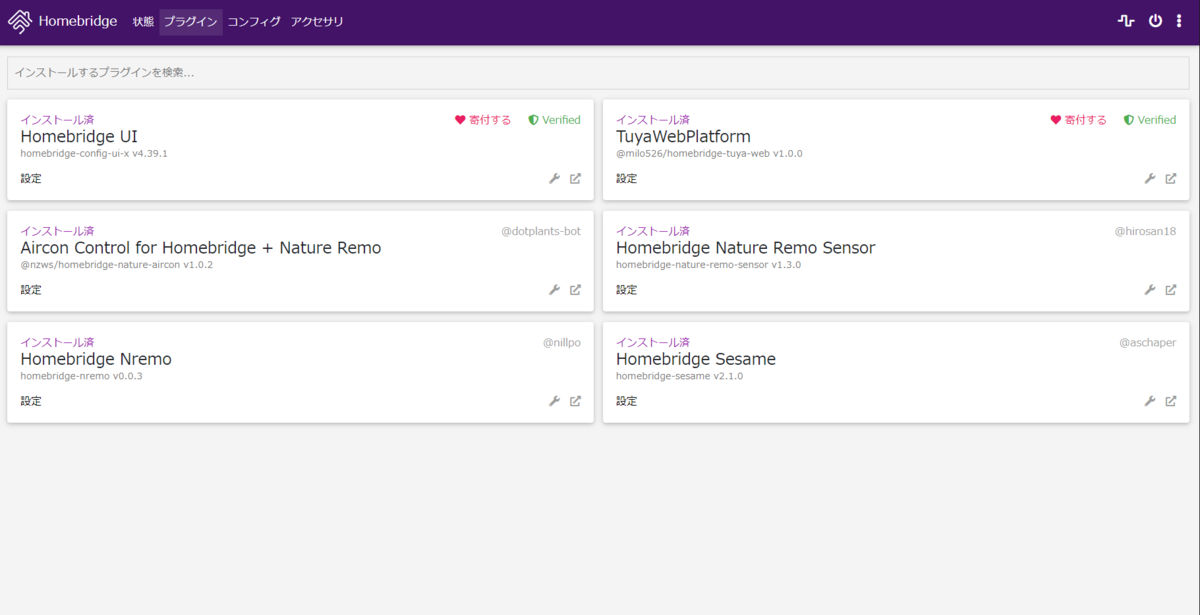Click wrench icon on Nature Remo Sensor card
Screen dimensions: 1200x615
click(x=1150, y=290)
